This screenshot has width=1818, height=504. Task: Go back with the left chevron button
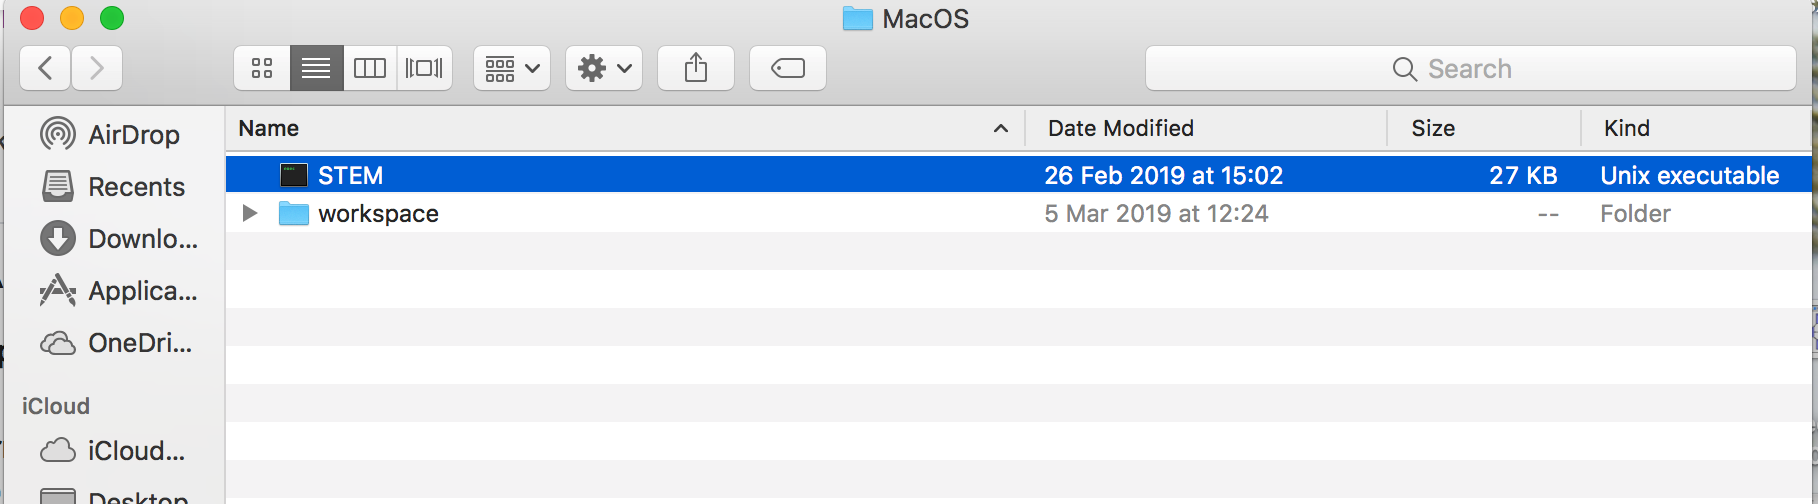coord(45,68)
